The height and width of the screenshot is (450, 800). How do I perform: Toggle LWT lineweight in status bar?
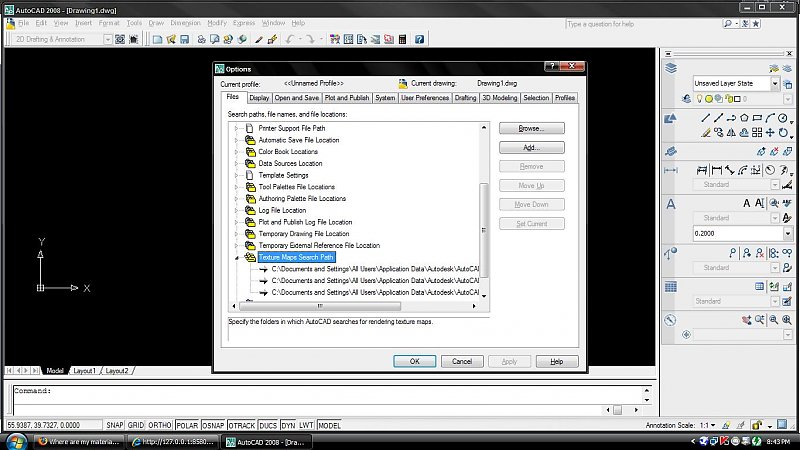pyautogui.click(x=306, y=425)
